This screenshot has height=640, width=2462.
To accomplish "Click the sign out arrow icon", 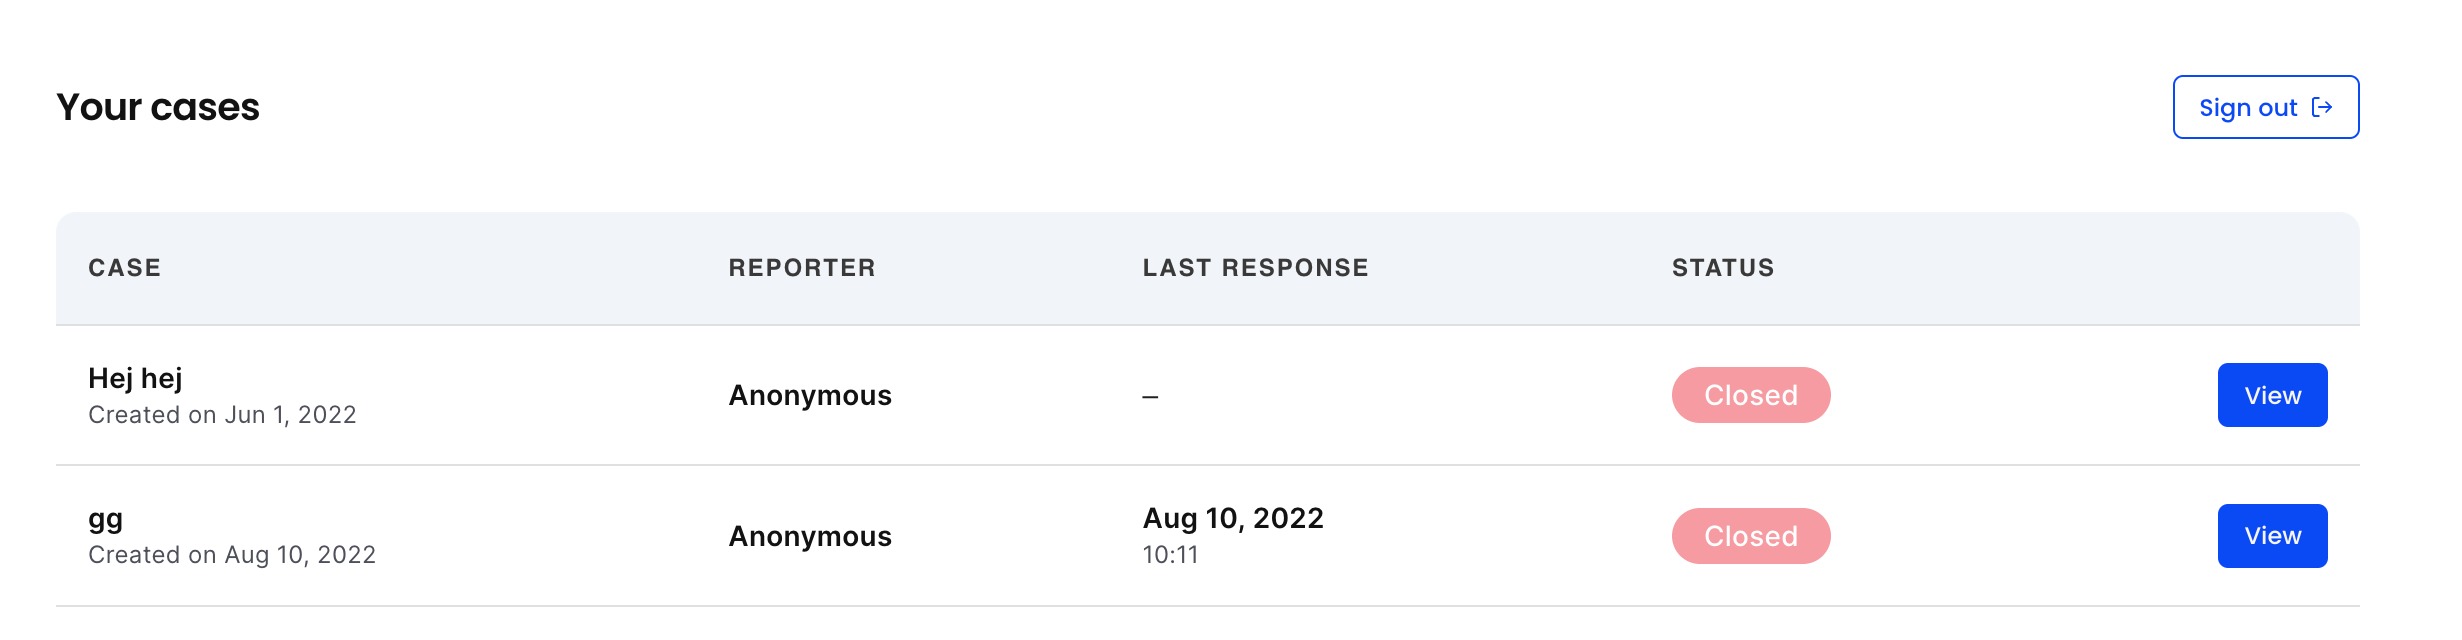I will coord(2322,107).
